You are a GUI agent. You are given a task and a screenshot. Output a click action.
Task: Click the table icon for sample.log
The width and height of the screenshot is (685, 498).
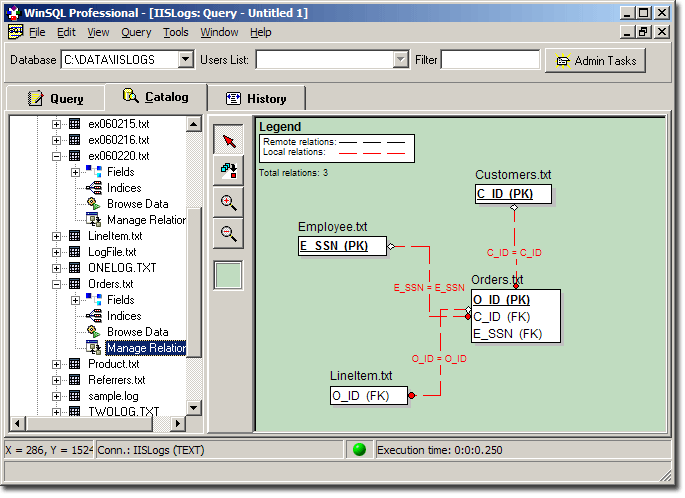[x=75, y=396]
